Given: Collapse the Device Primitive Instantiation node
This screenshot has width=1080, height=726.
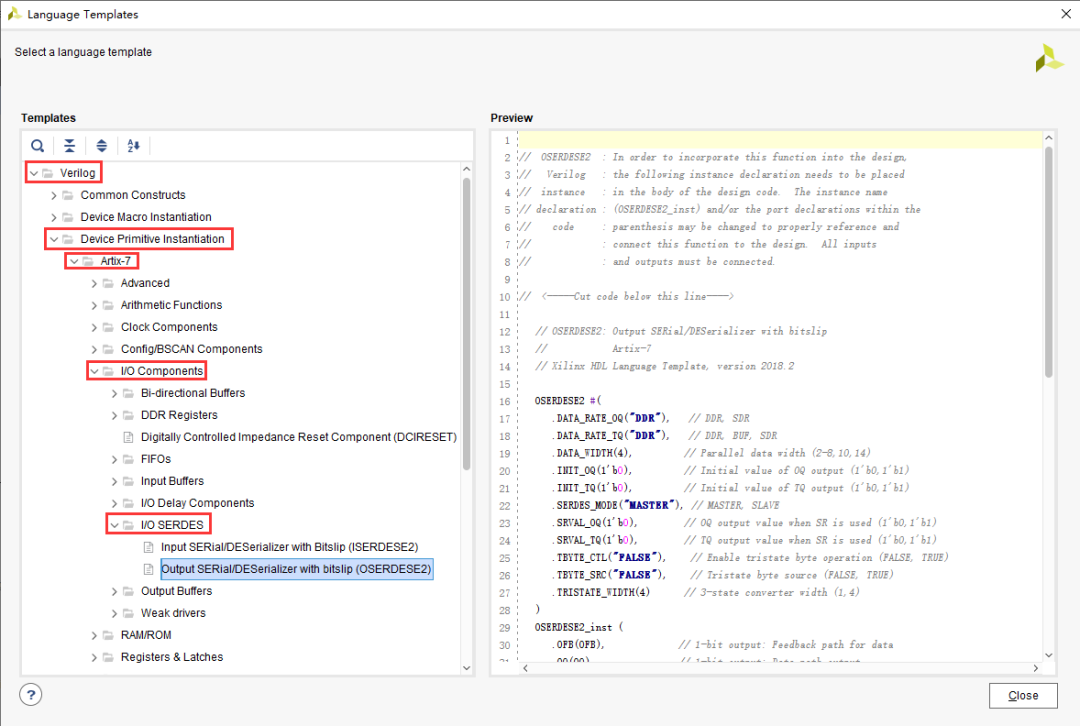Looking at the screenshot, I should pyautogui.click(x=54, y=239).
